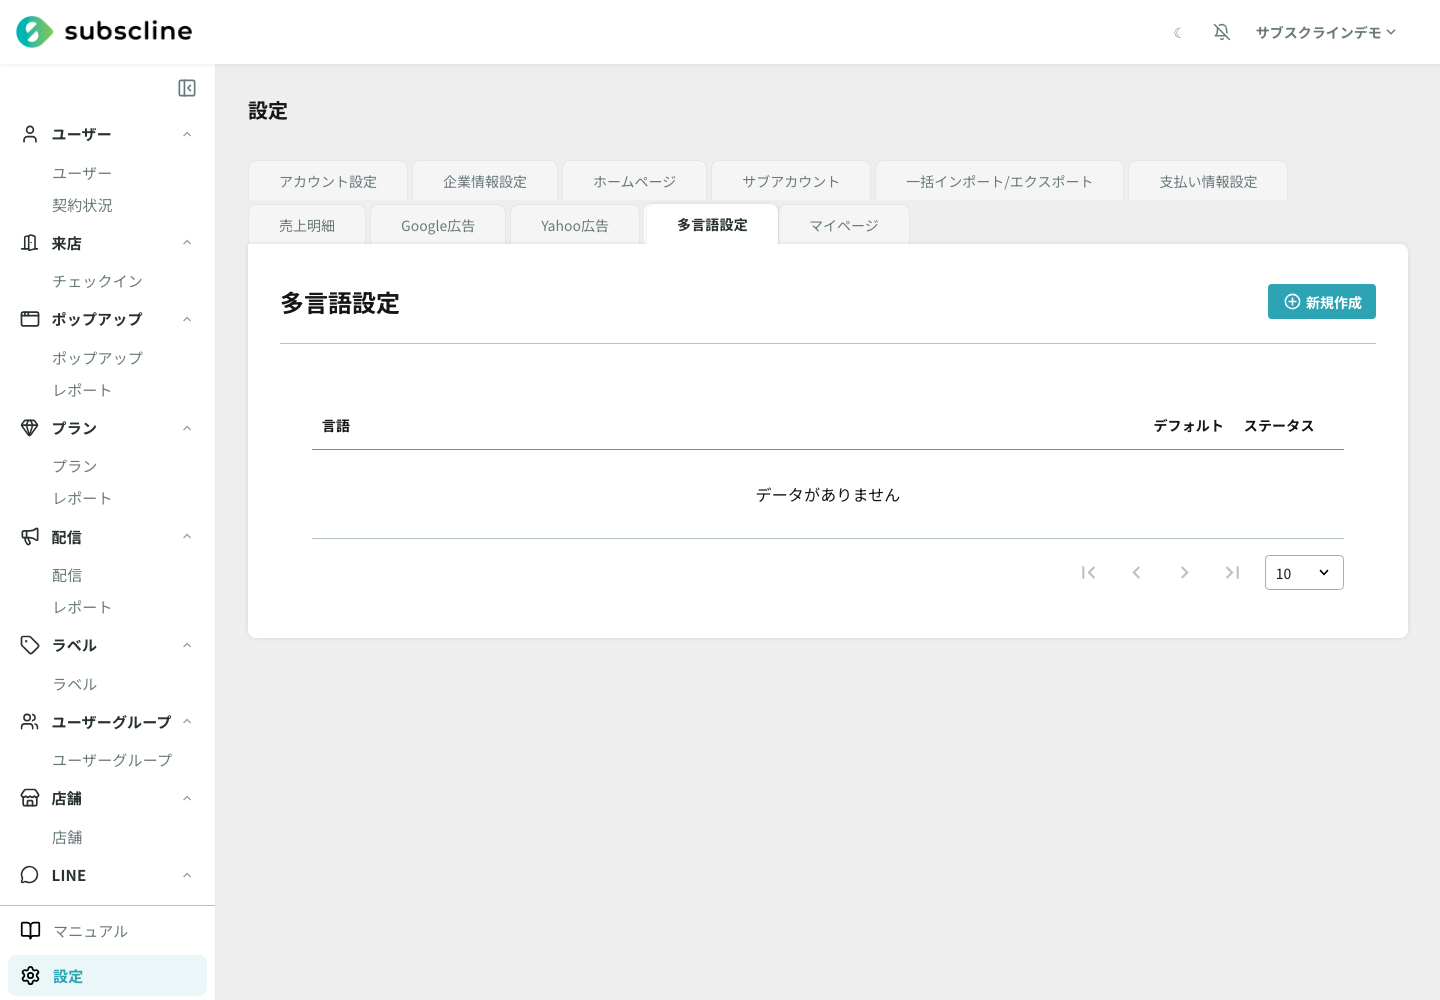This screenshot has width=1440, height=1000.
Task: Go to previous page arrow
Action: click(1136, 573)
